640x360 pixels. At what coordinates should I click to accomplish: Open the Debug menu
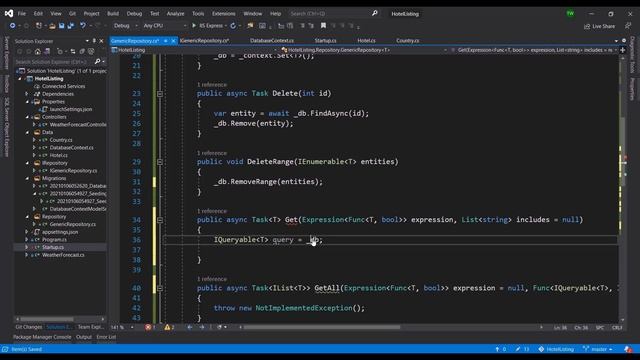point(134,13)
